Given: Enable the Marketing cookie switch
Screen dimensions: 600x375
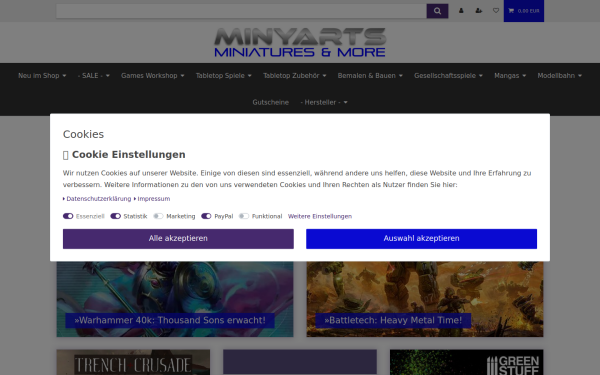Looking at the screenshot, I should [158, 216].
